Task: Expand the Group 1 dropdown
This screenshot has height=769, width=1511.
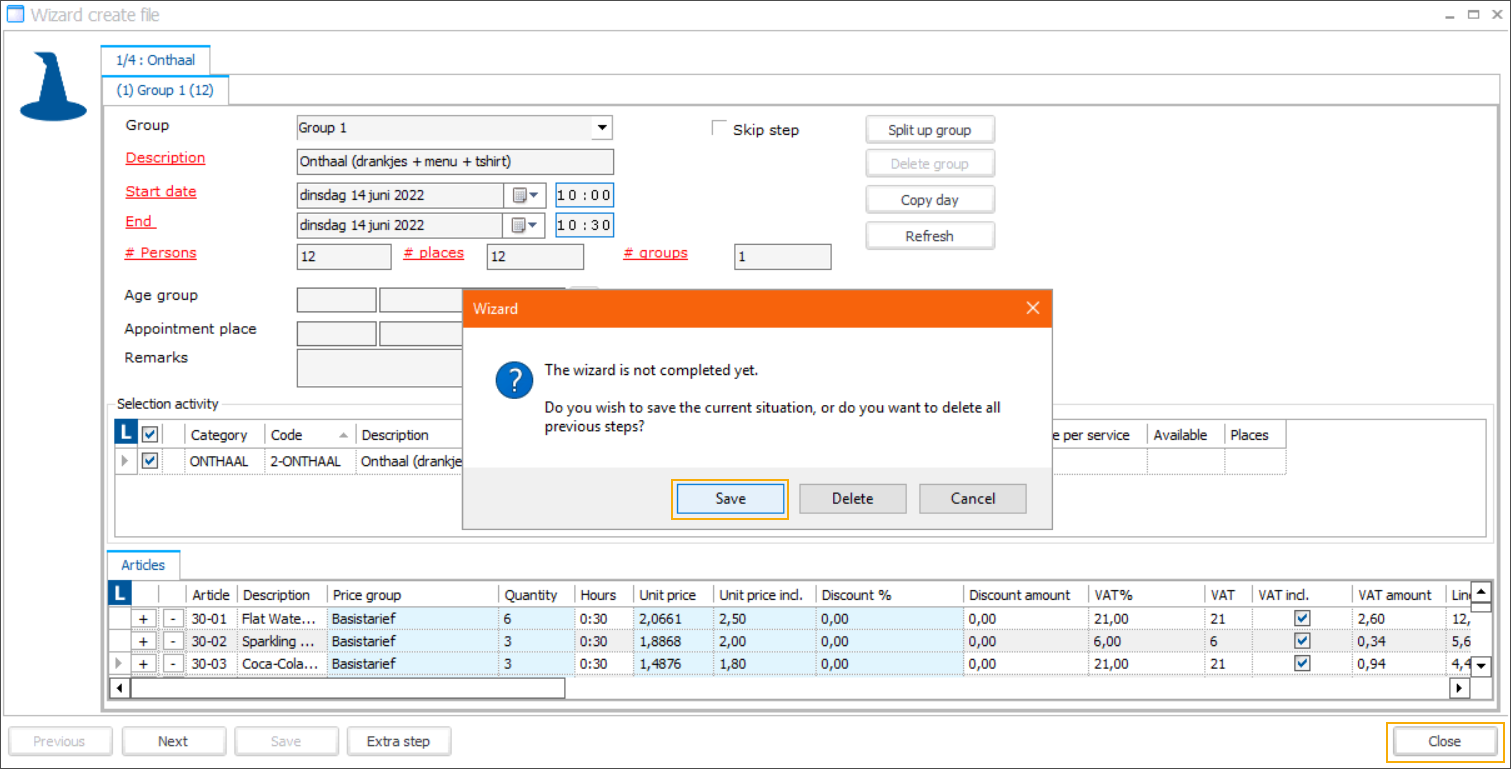Action: pyautogui.click(x=601, y=128)
